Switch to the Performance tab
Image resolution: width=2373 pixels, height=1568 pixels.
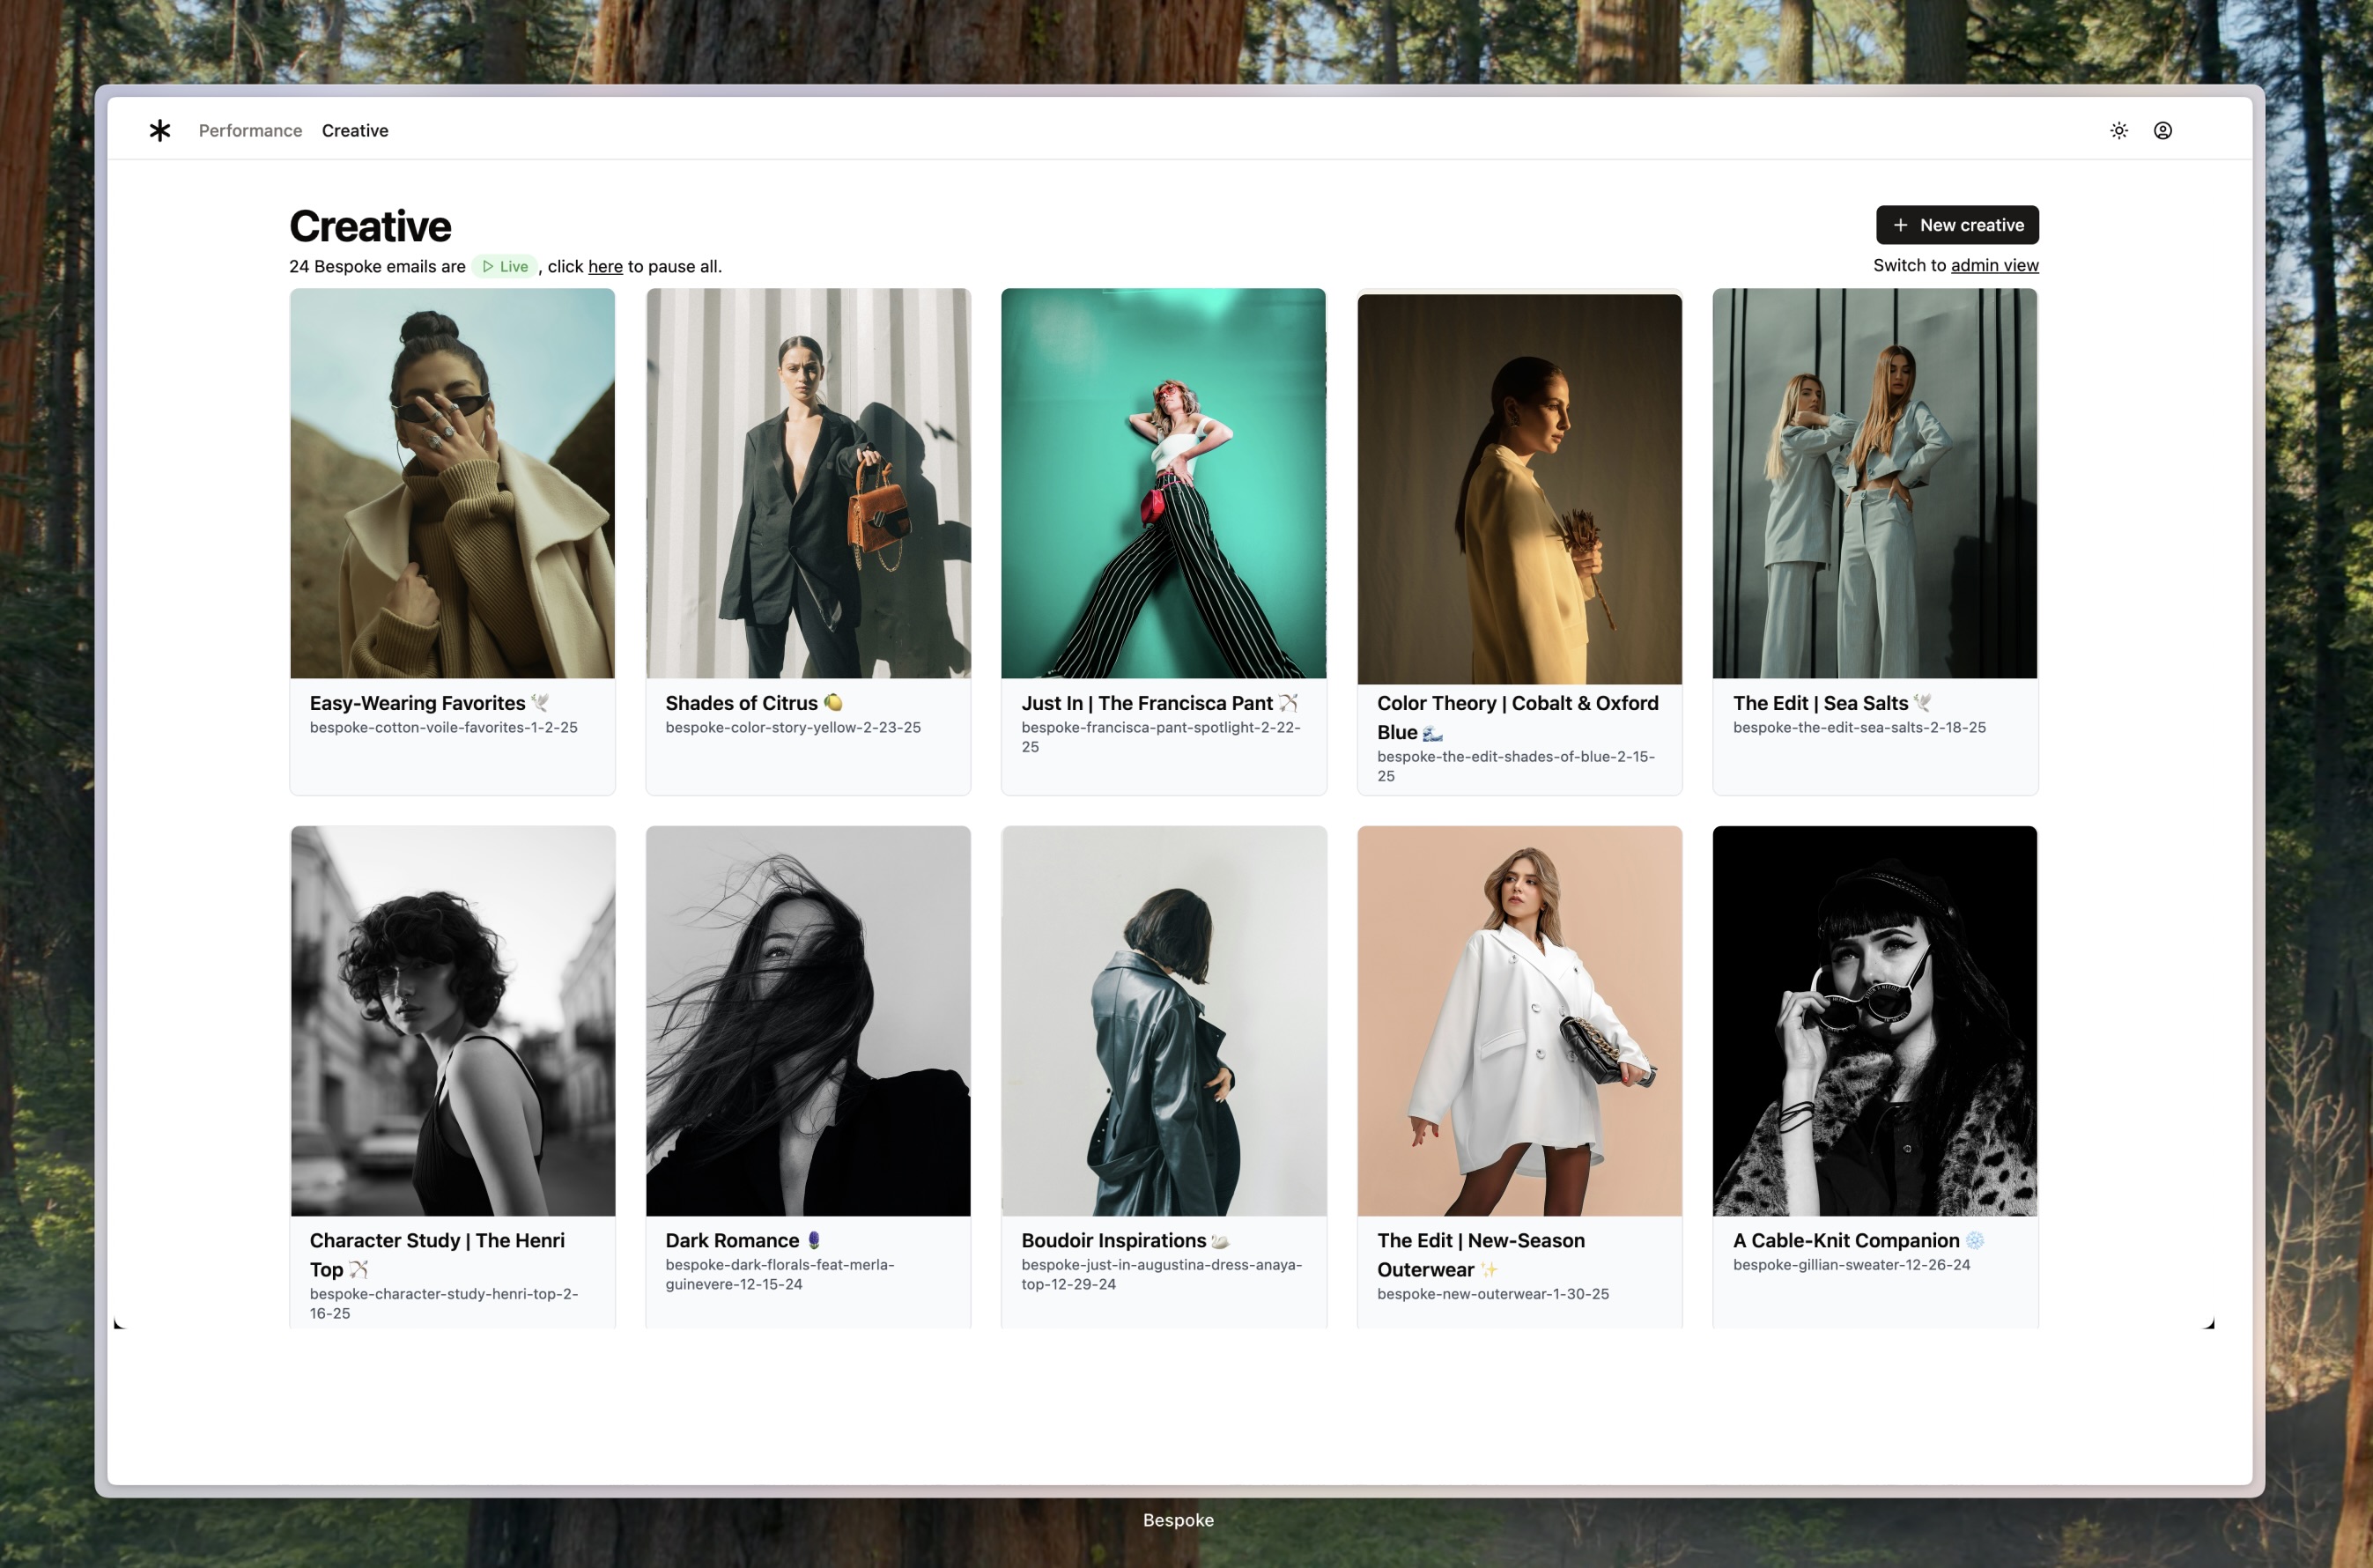250,130
